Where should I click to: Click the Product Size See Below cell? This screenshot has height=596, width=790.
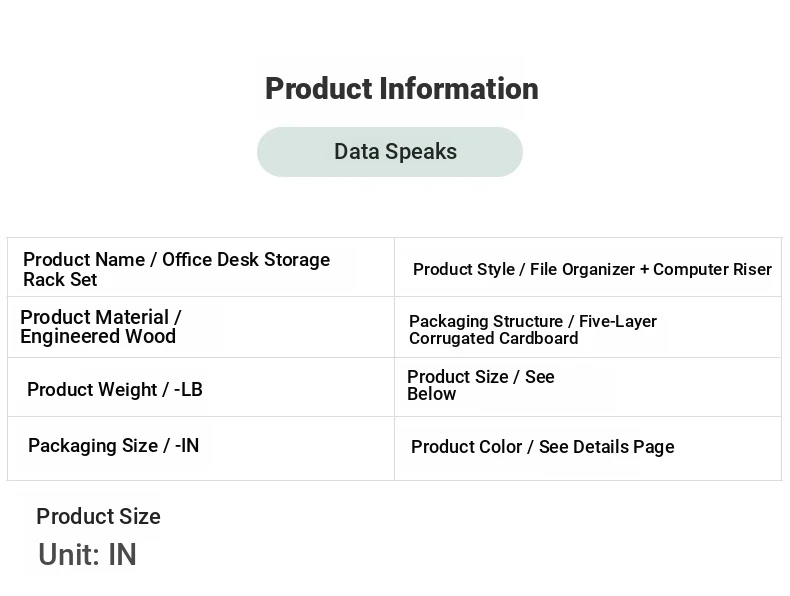pyautogui.click(x=588, y=387)
